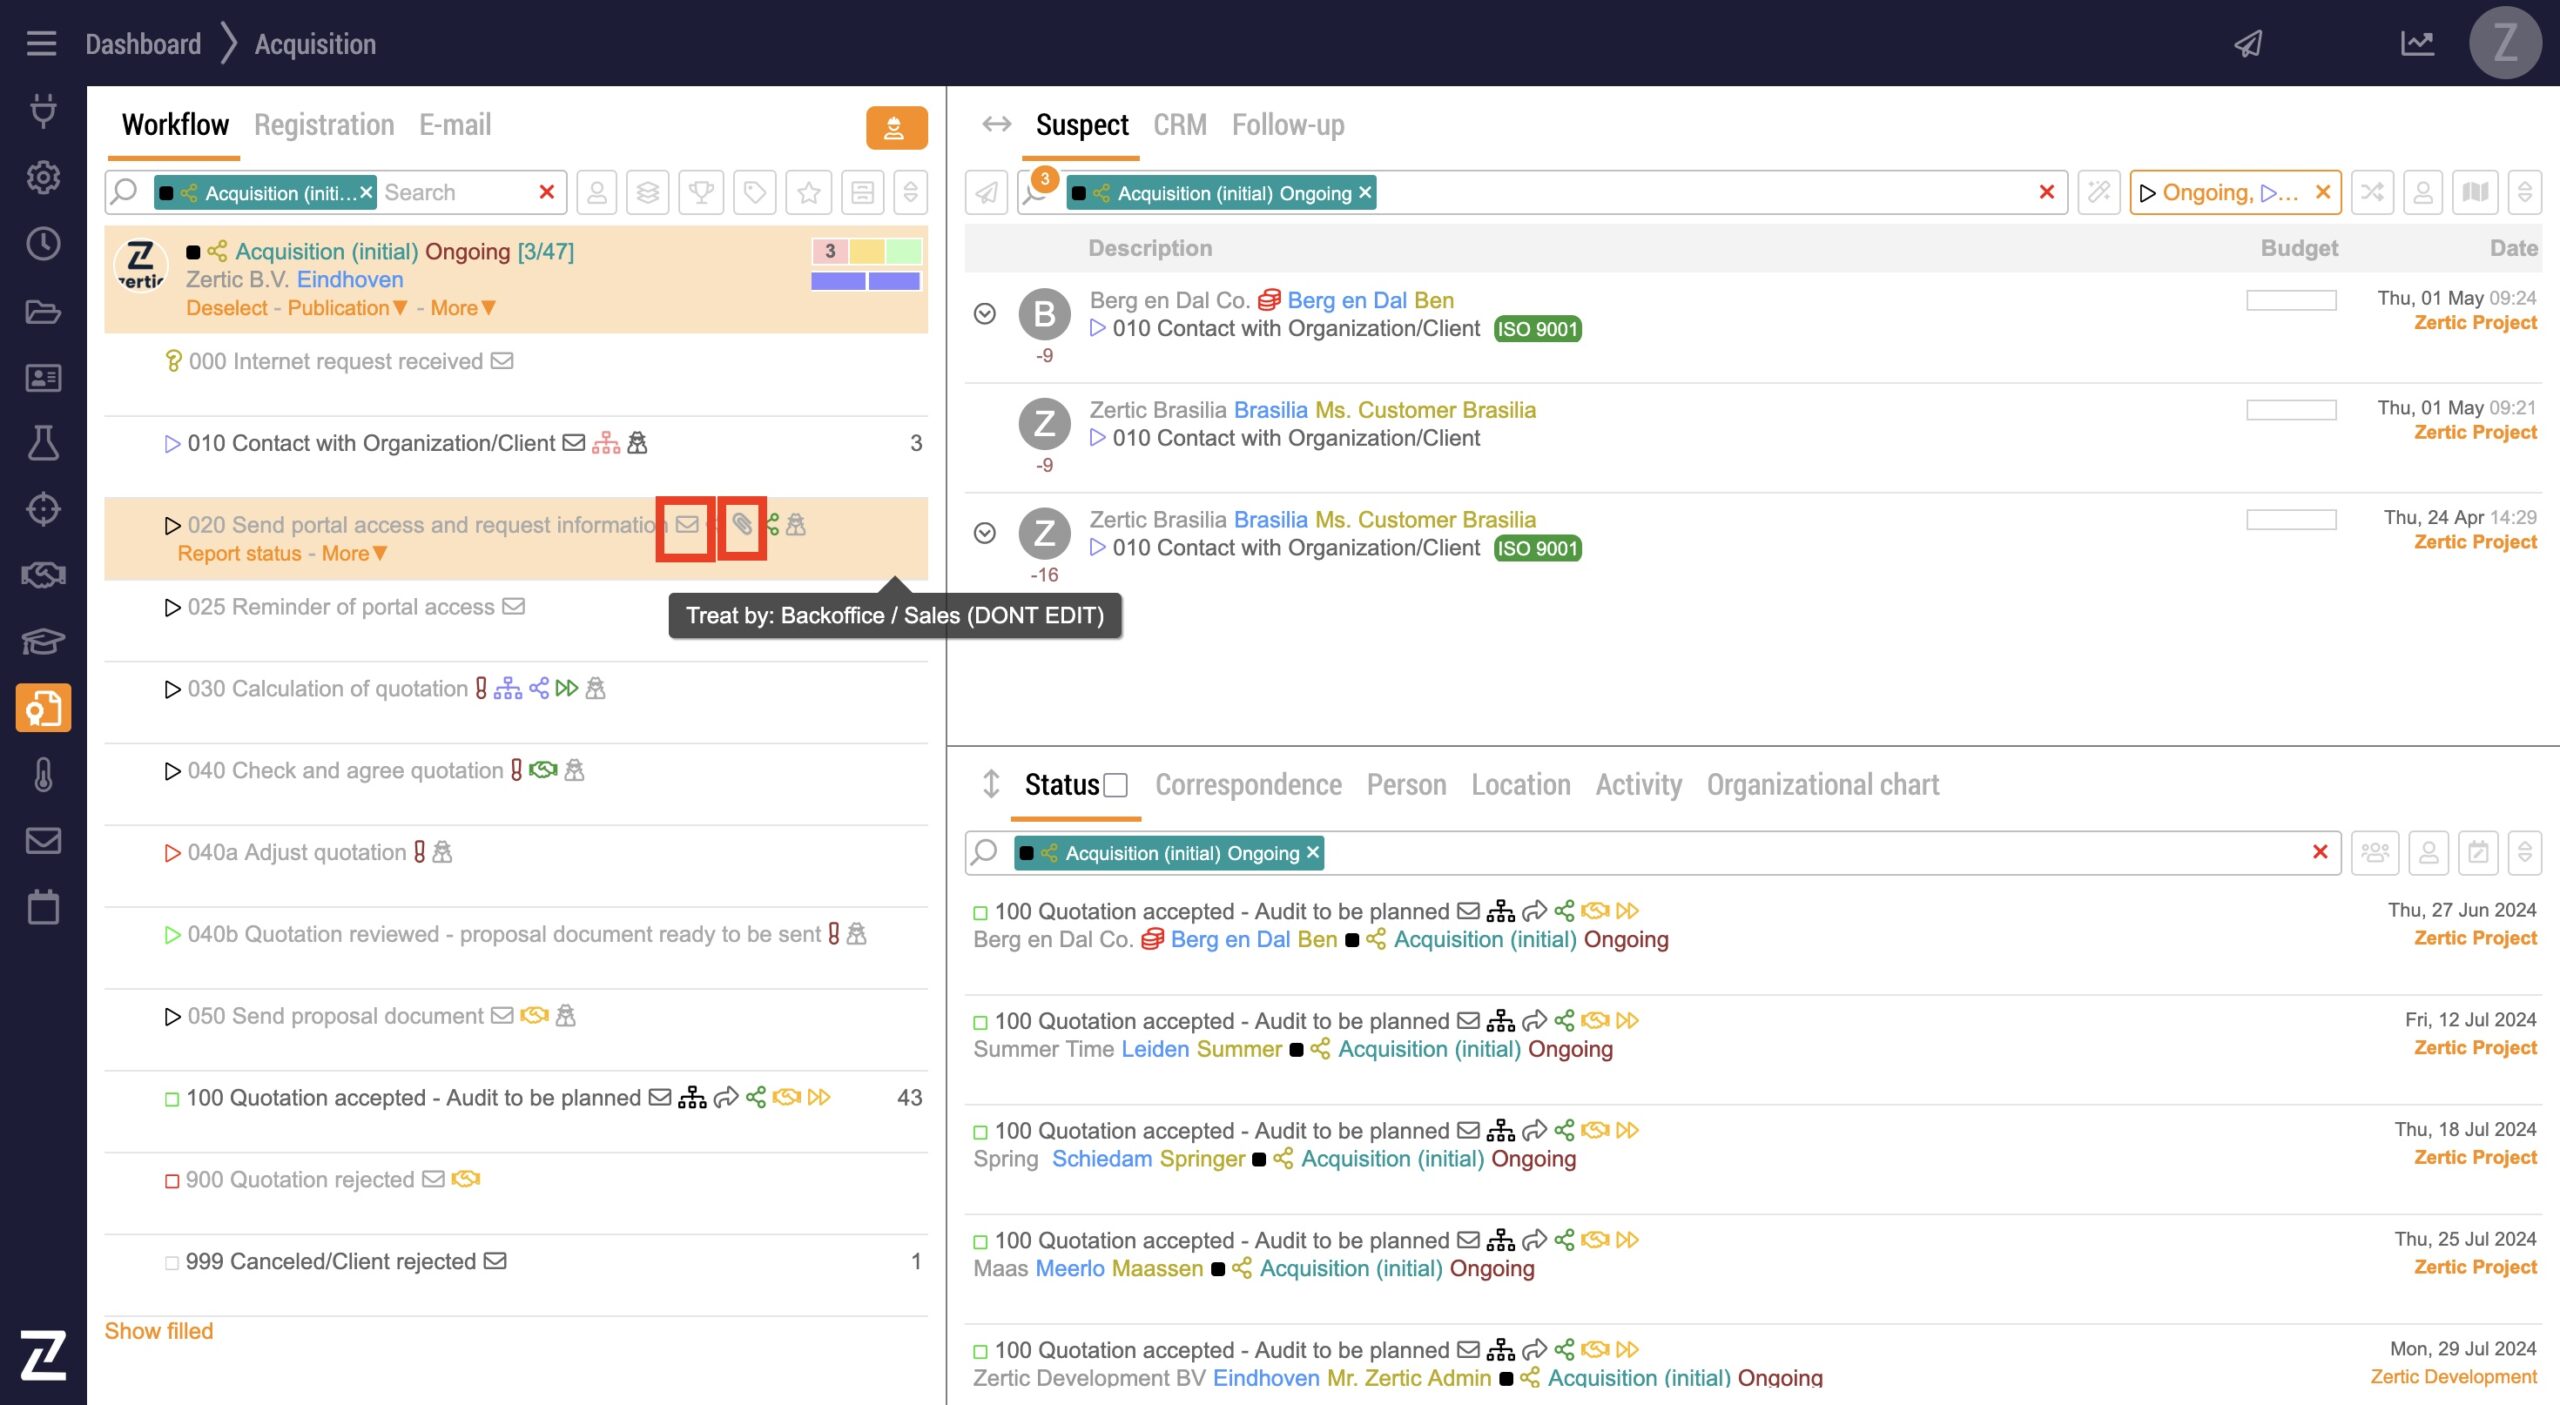
Task: Click the paper plane icon in header
Action: pos(2249,44)
